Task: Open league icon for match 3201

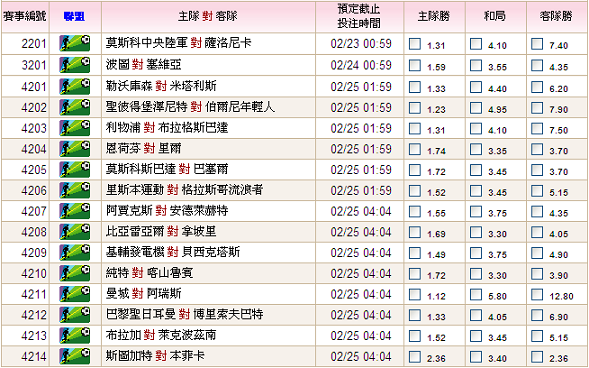Action: (75, 65)
